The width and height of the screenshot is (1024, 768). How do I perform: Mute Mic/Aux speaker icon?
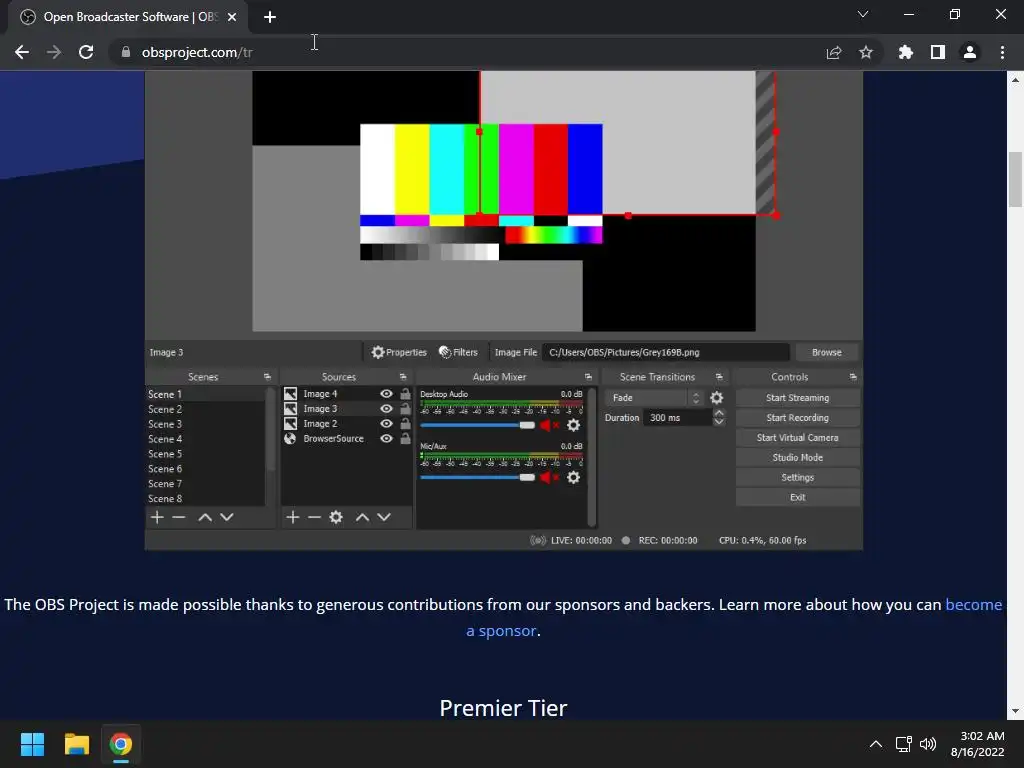(549, 477)
